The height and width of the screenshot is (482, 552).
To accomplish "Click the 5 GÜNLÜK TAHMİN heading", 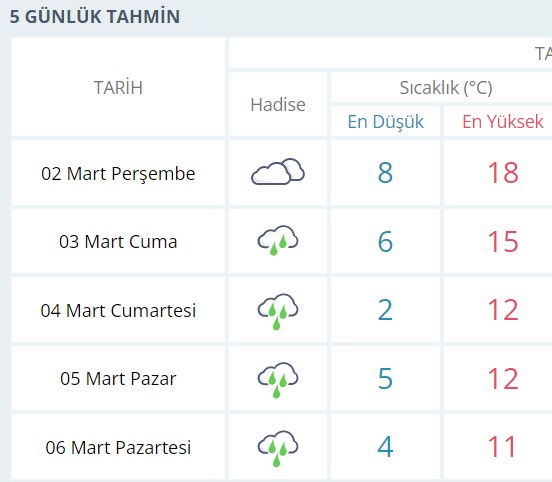I will pos(95,17).
